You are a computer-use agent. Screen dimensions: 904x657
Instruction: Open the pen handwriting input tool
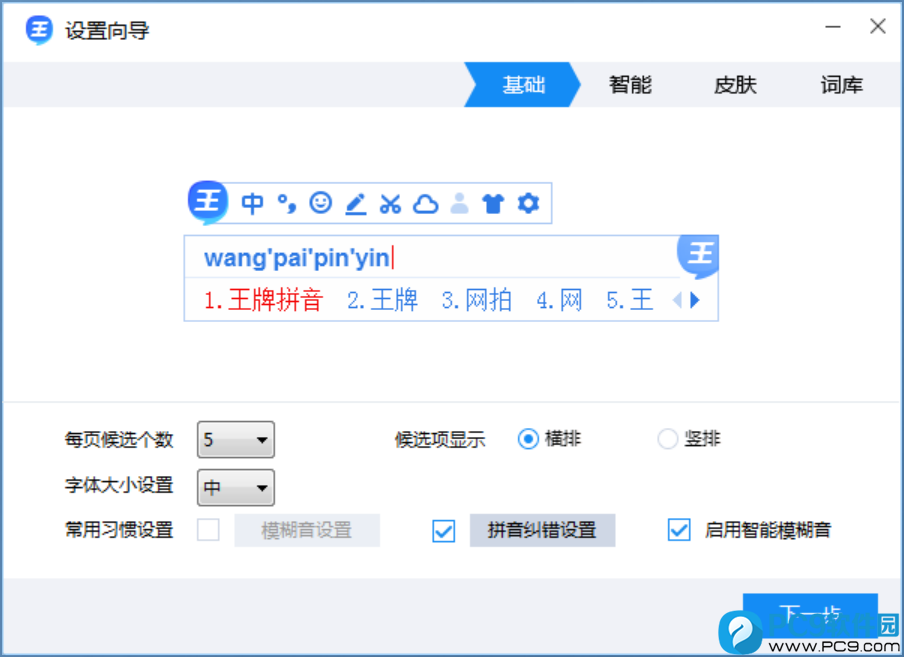point(356,204)
